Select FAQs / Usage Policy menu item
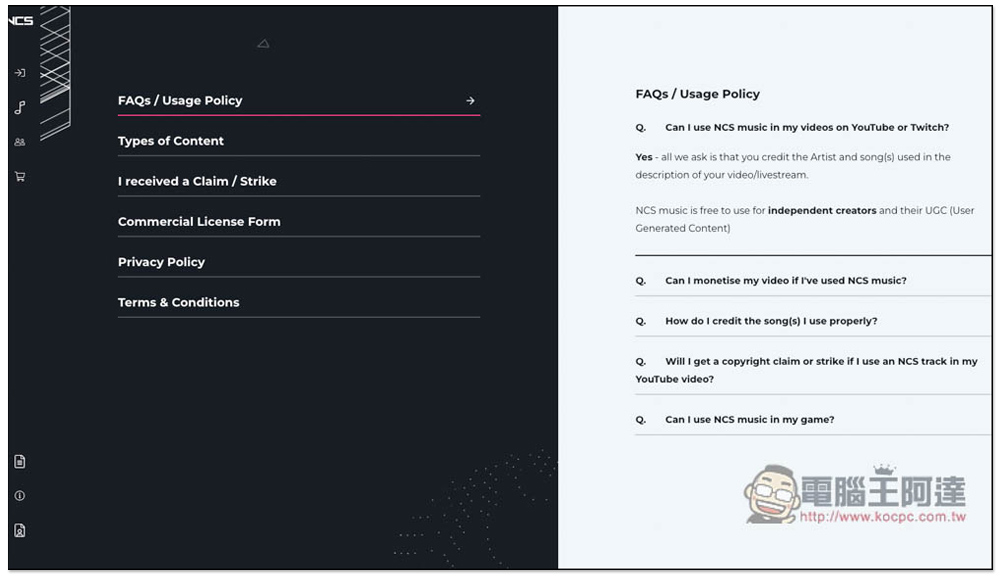Viewport: 1000px width, 576px height. tap(298, 101)
